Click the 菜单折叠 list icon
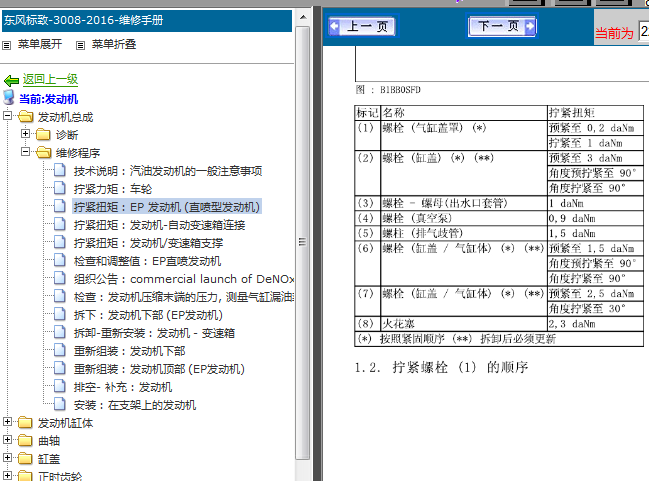 pos(80,45)
